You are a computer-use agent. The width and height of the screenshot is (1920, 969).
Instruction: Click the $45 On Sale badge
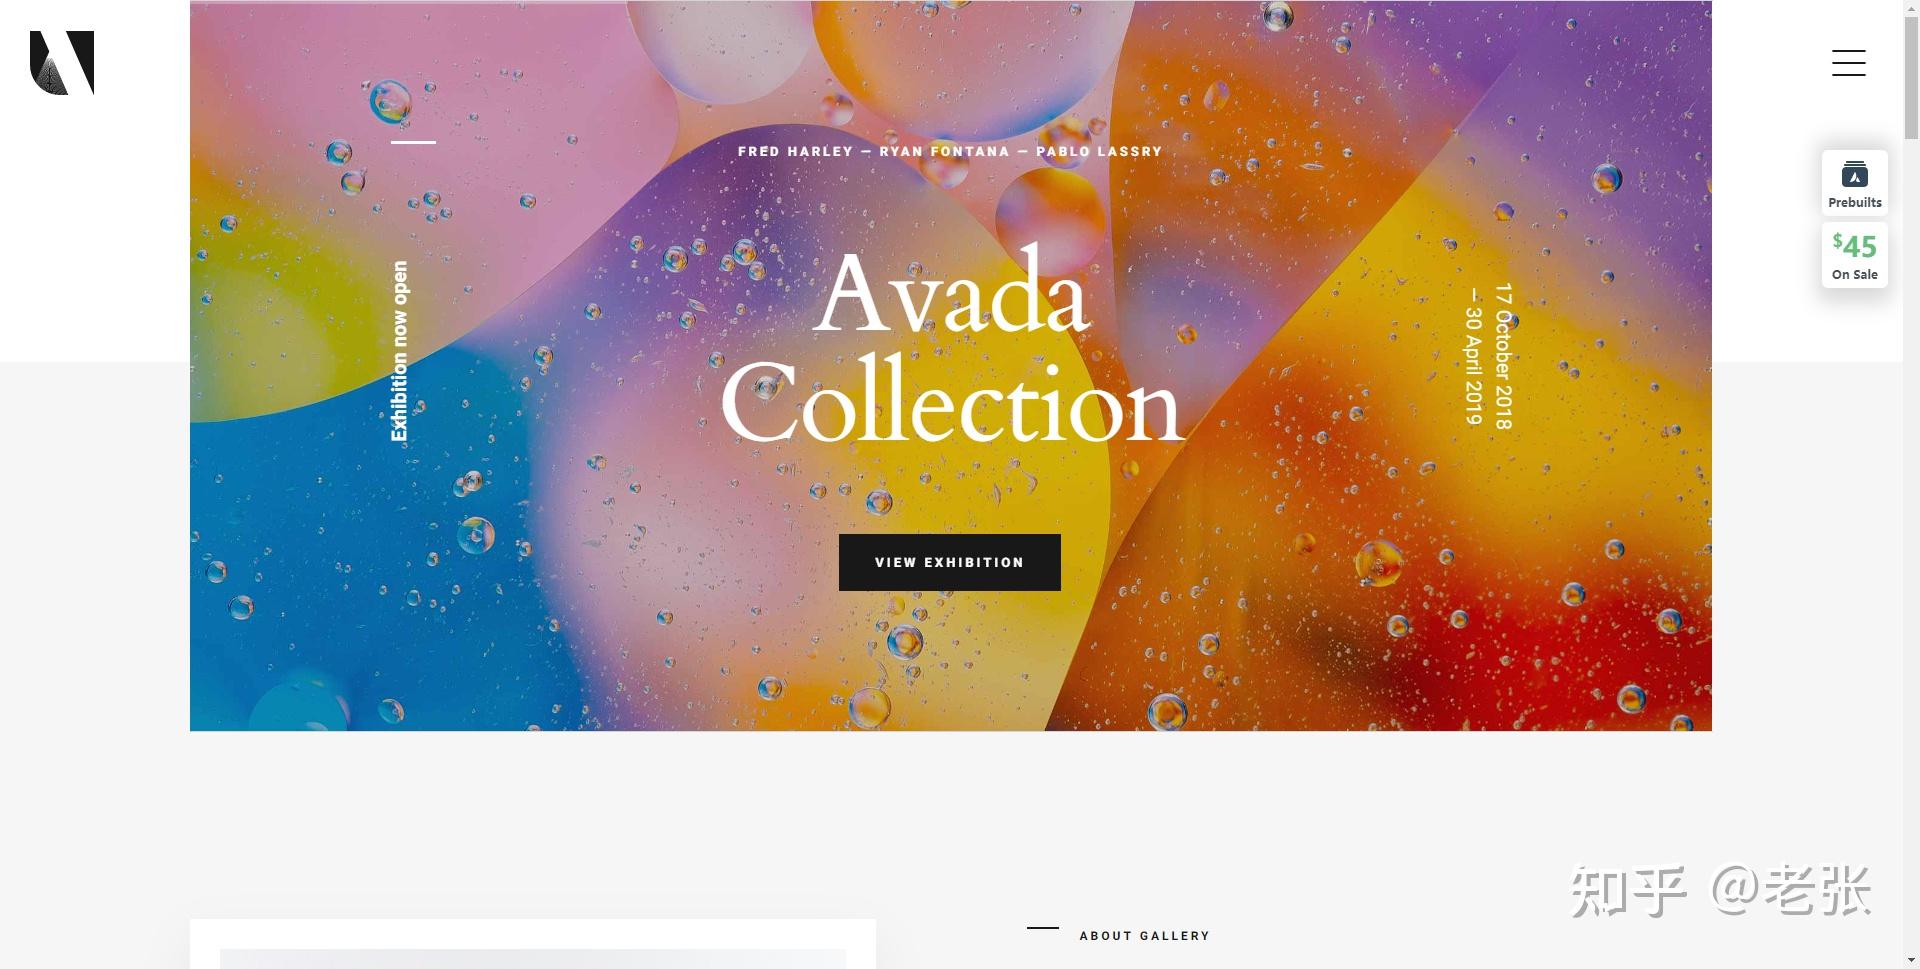pos(1854,256)
